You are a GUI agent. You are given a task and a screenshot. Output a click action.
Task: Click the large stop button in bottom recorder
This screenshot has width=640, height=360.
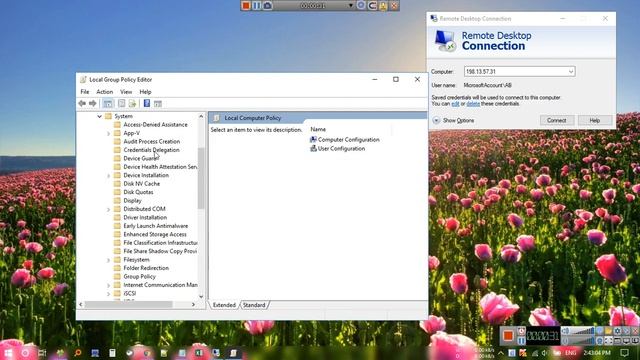508,336
